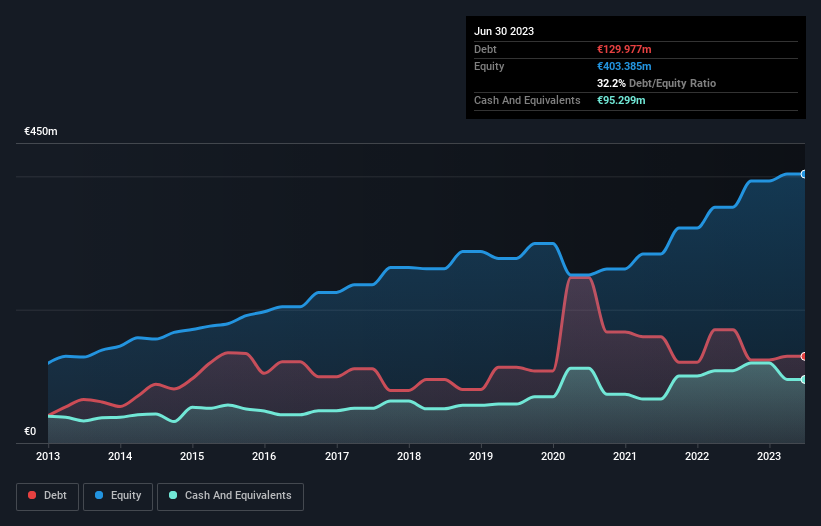Click the Jun 30 2023 tooltip date
Screen dimensions: 821x526
pos(504,31)
